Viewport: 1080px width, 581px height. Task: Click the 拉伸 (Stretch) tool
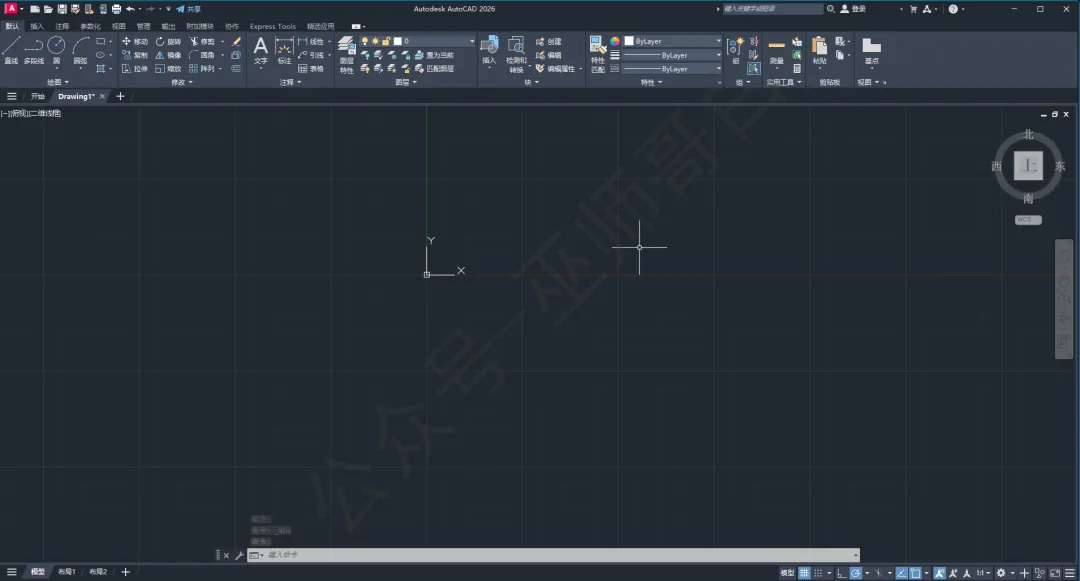pos(135,69)
